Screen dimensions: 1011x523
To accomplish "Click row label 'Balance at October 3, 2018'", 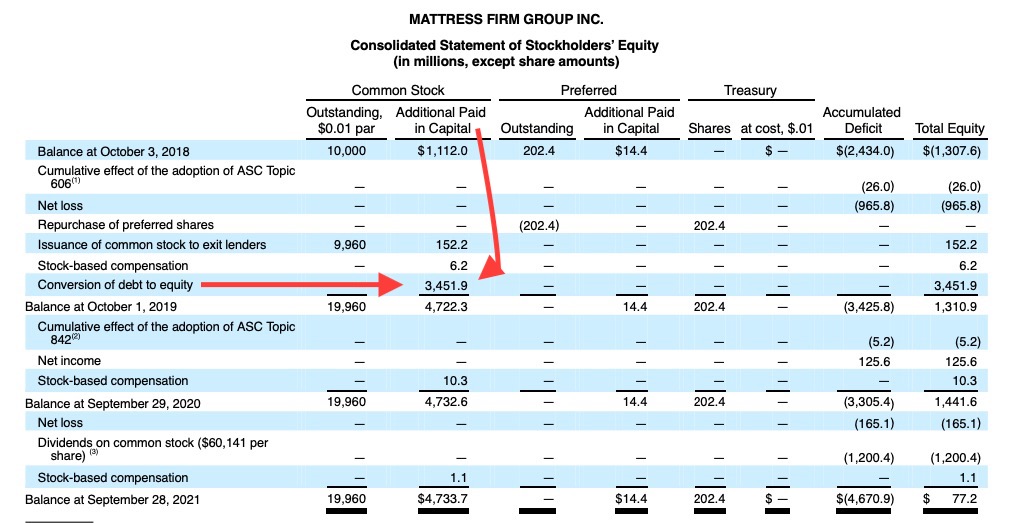I will point(113,152).
